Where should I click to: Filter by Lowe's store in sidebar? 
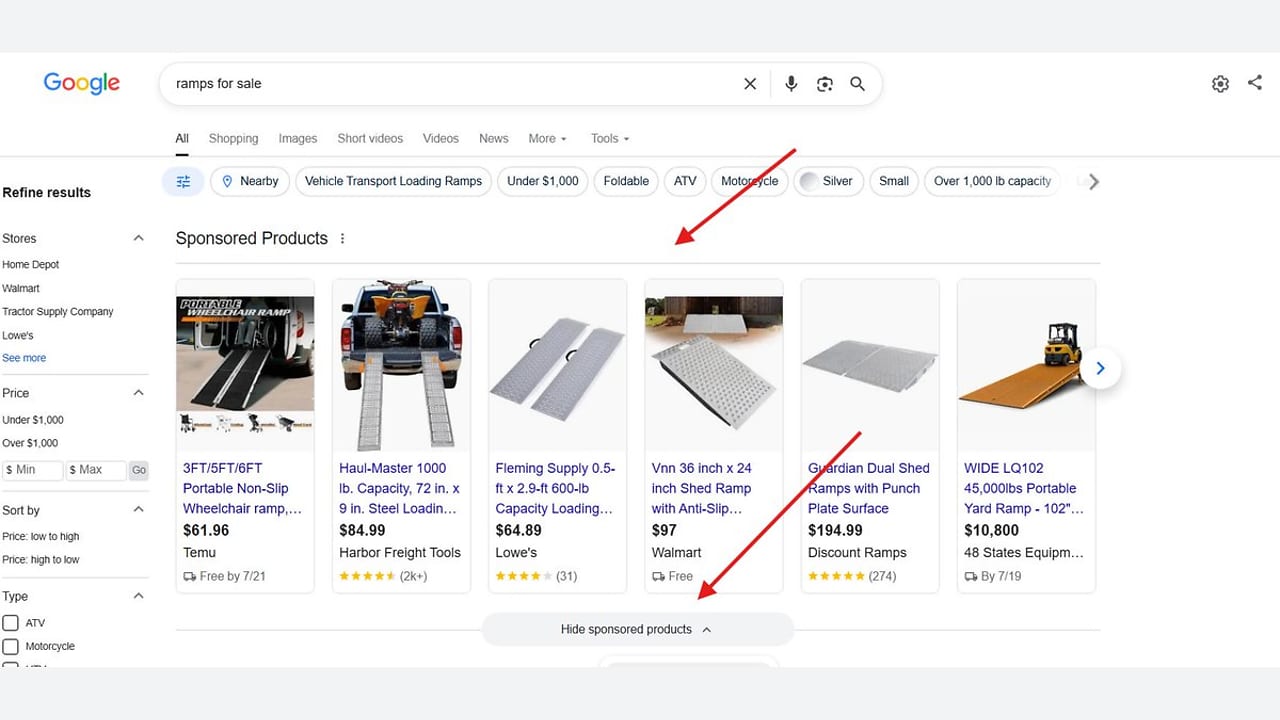tap(18, 336)
